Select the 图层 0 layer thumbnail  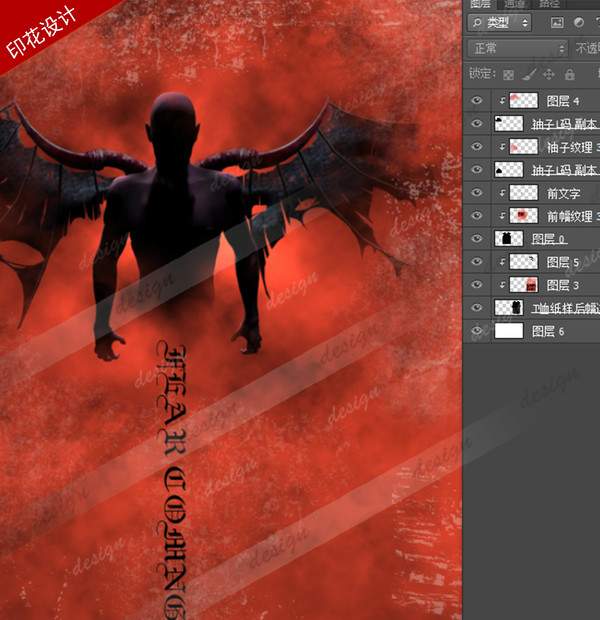click(x=509, y=238)
